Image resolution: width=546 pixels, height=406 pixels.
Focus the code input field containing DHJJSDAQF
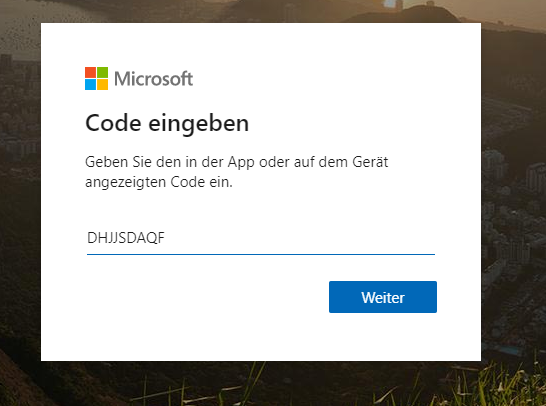261,238
